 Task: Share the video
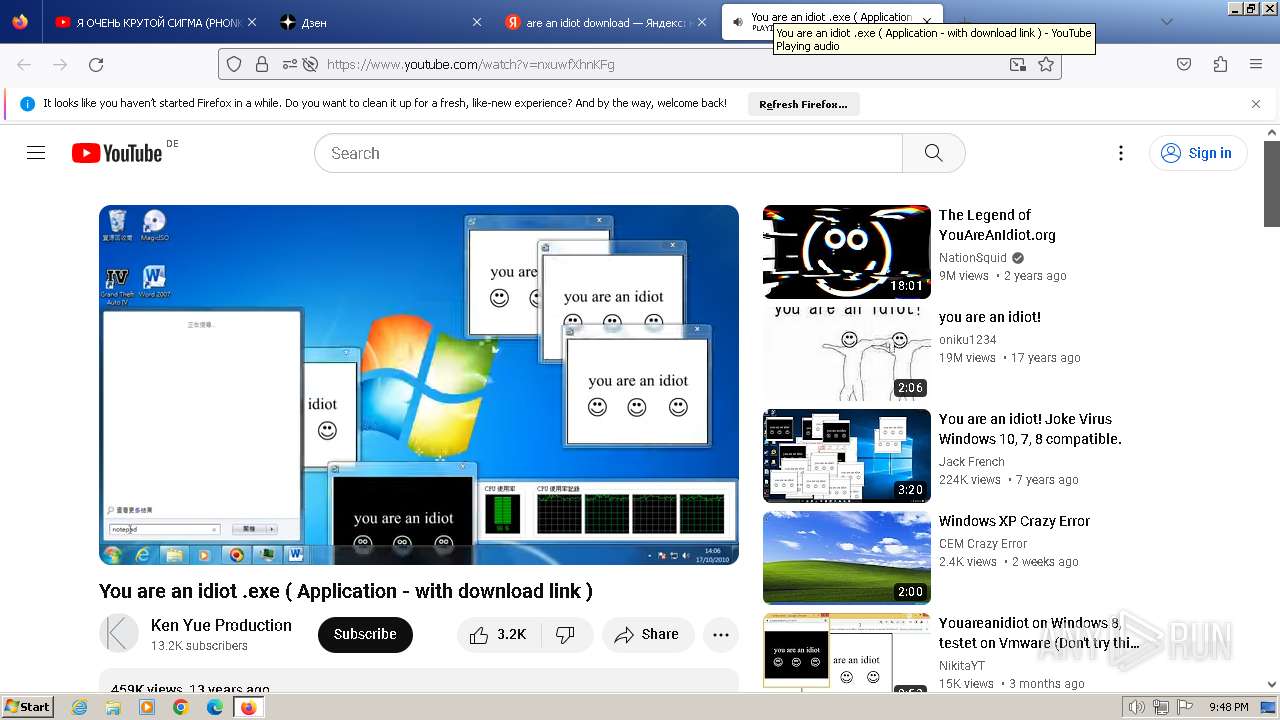648,635
